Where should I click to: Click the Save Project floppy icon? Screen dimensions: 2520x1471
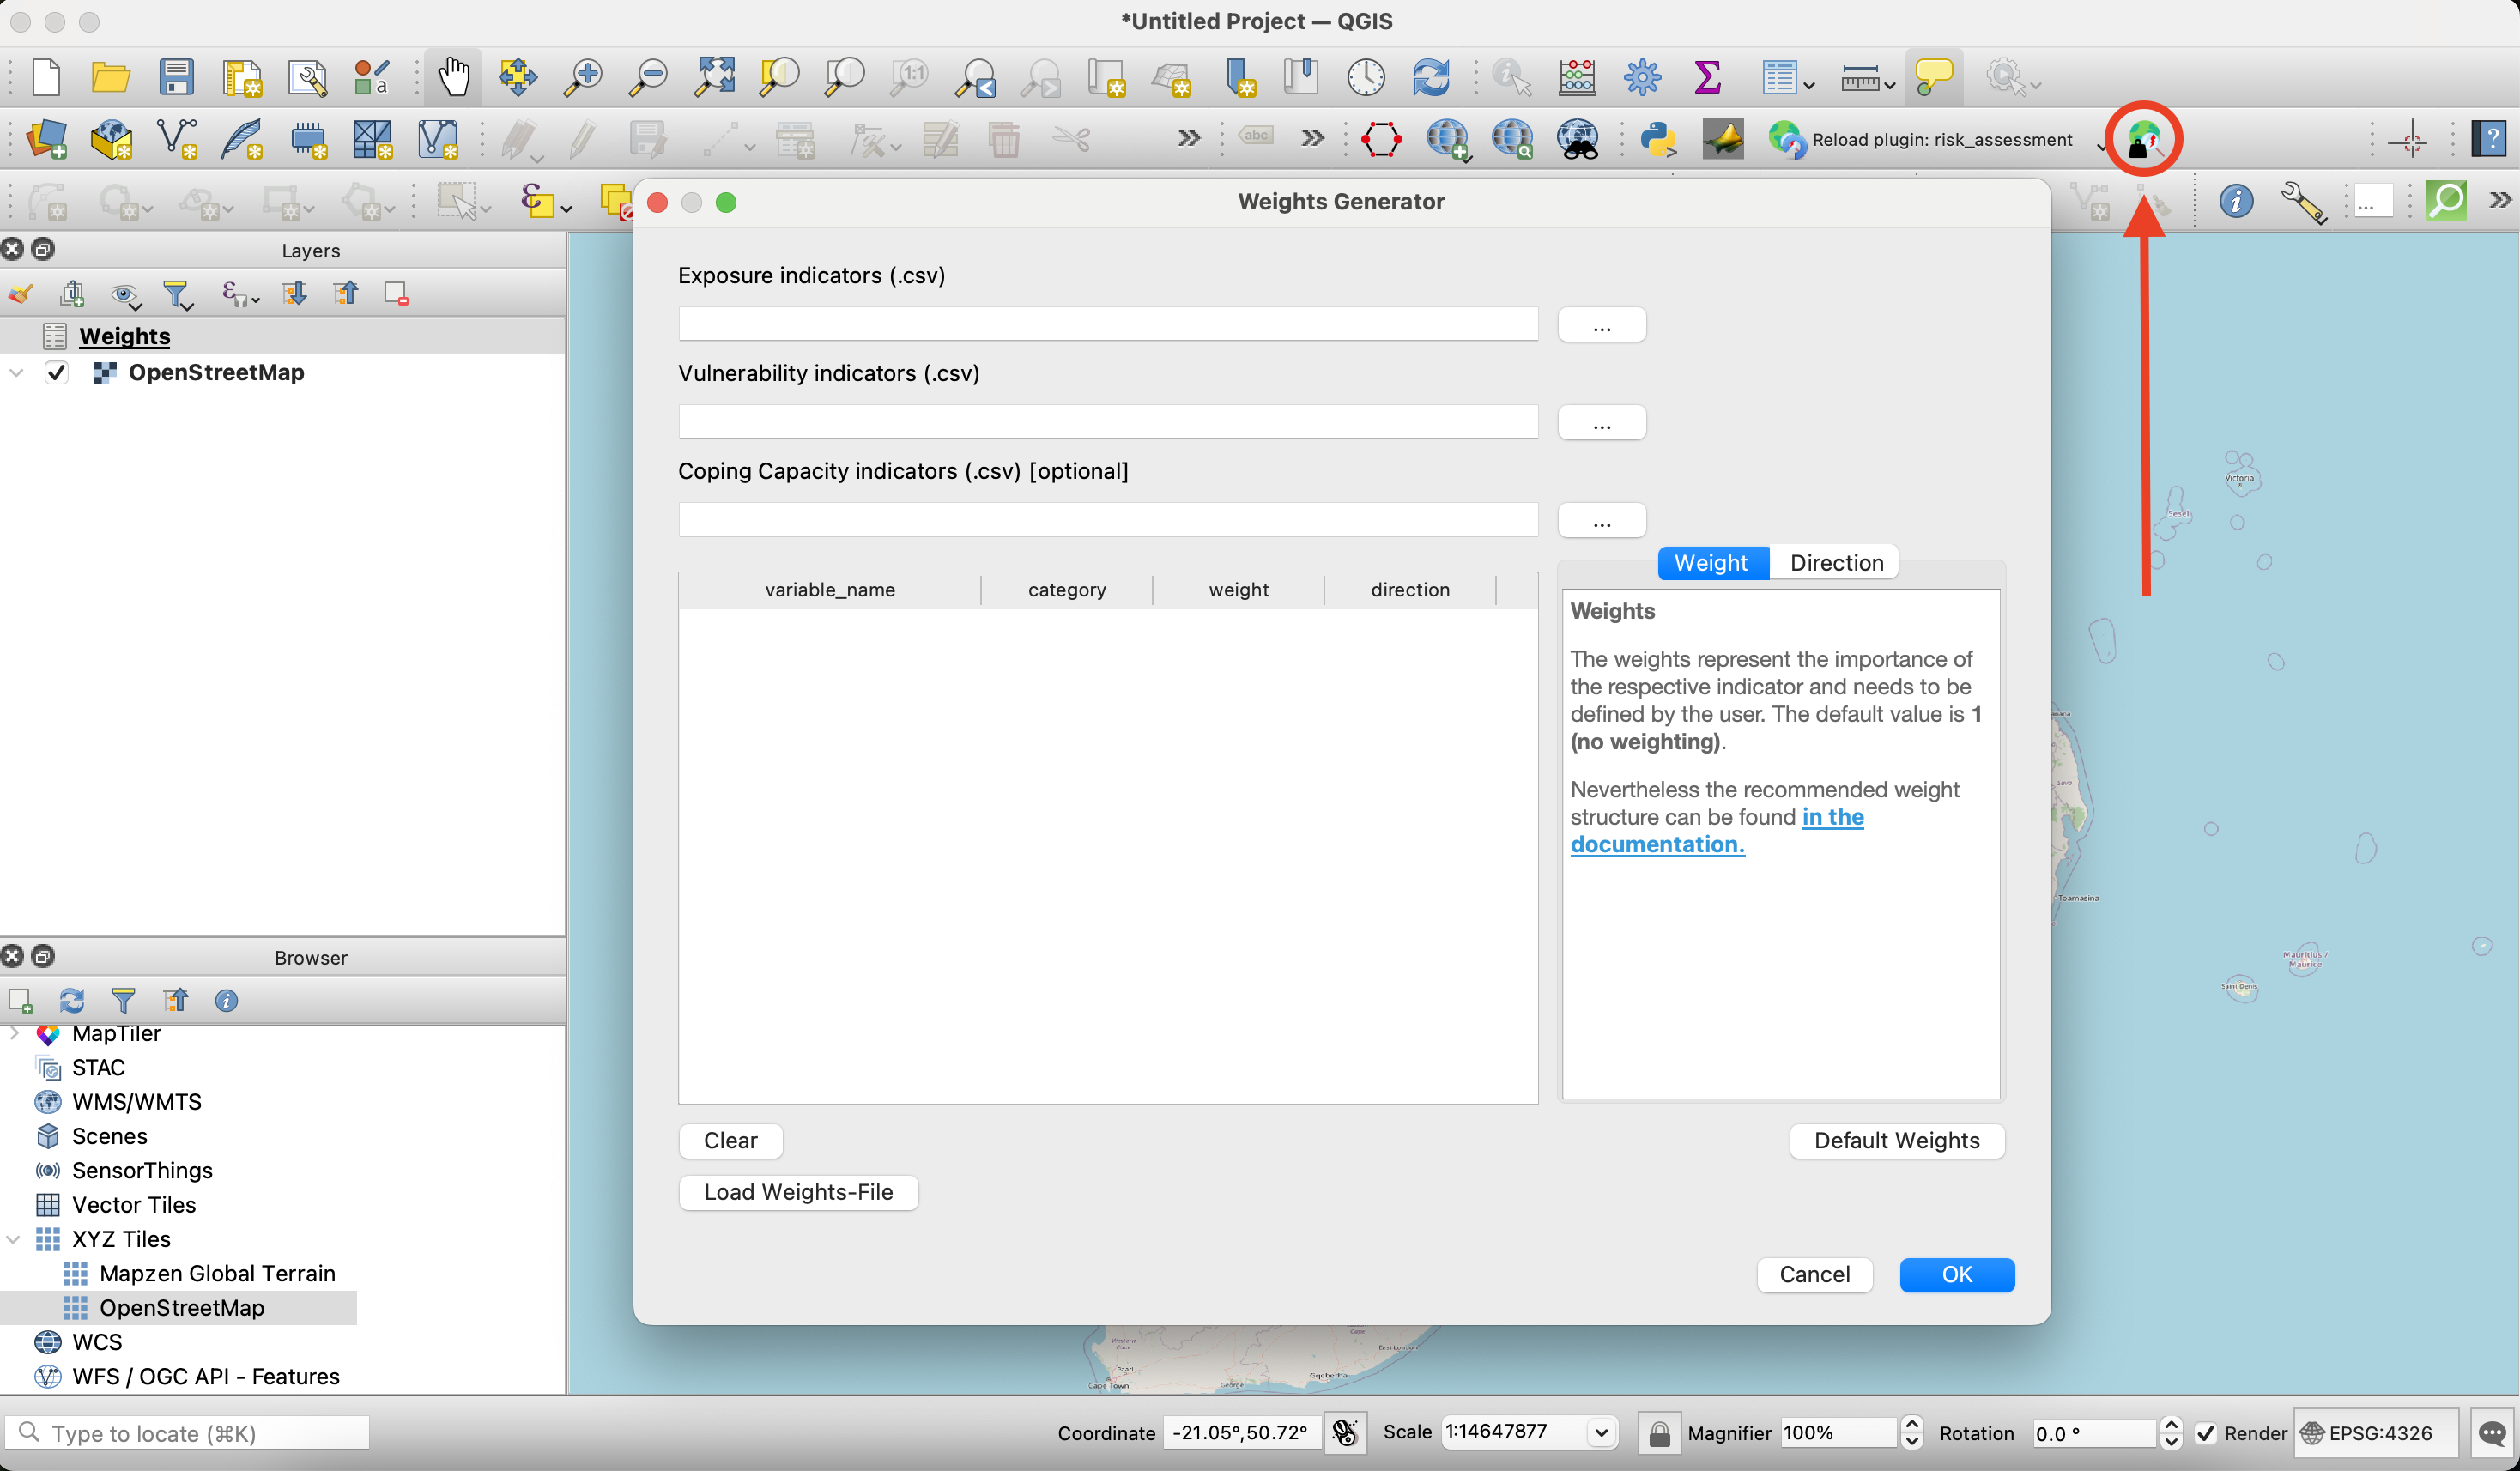click(176, 76)
